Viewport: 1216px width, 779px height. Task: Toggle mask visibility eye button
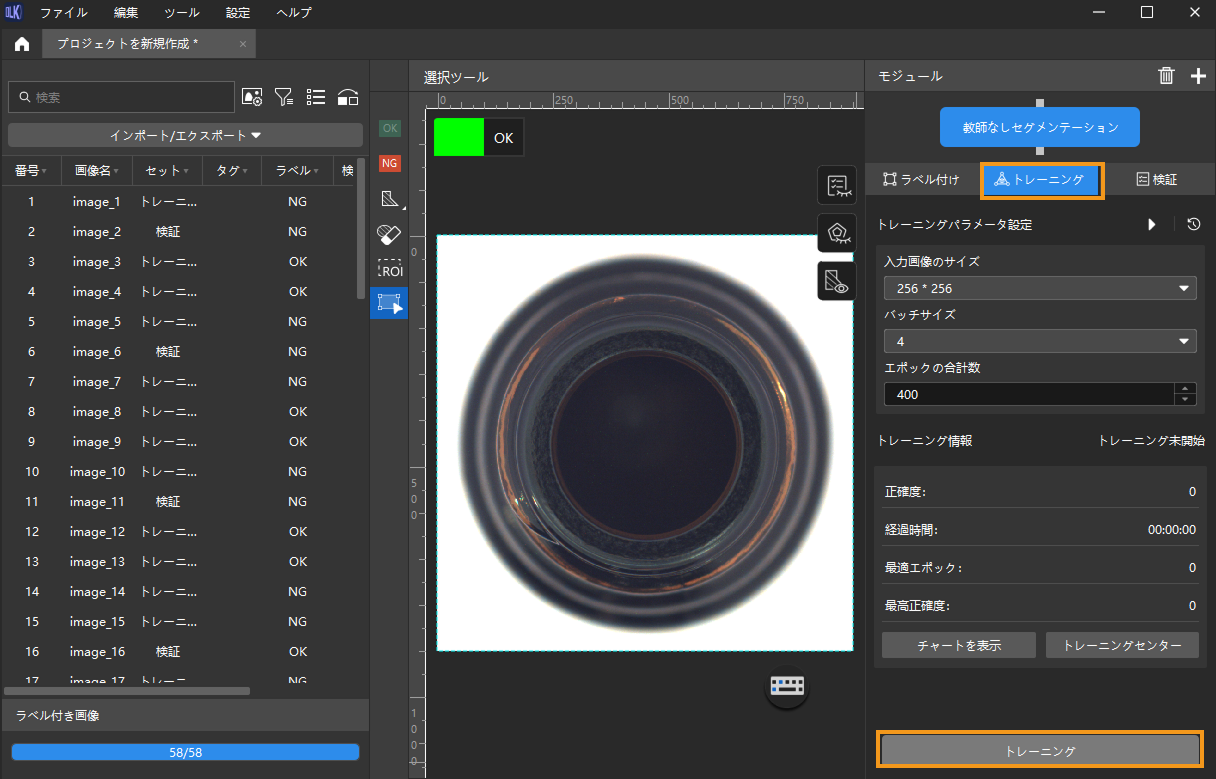click(x=837, y=282)
